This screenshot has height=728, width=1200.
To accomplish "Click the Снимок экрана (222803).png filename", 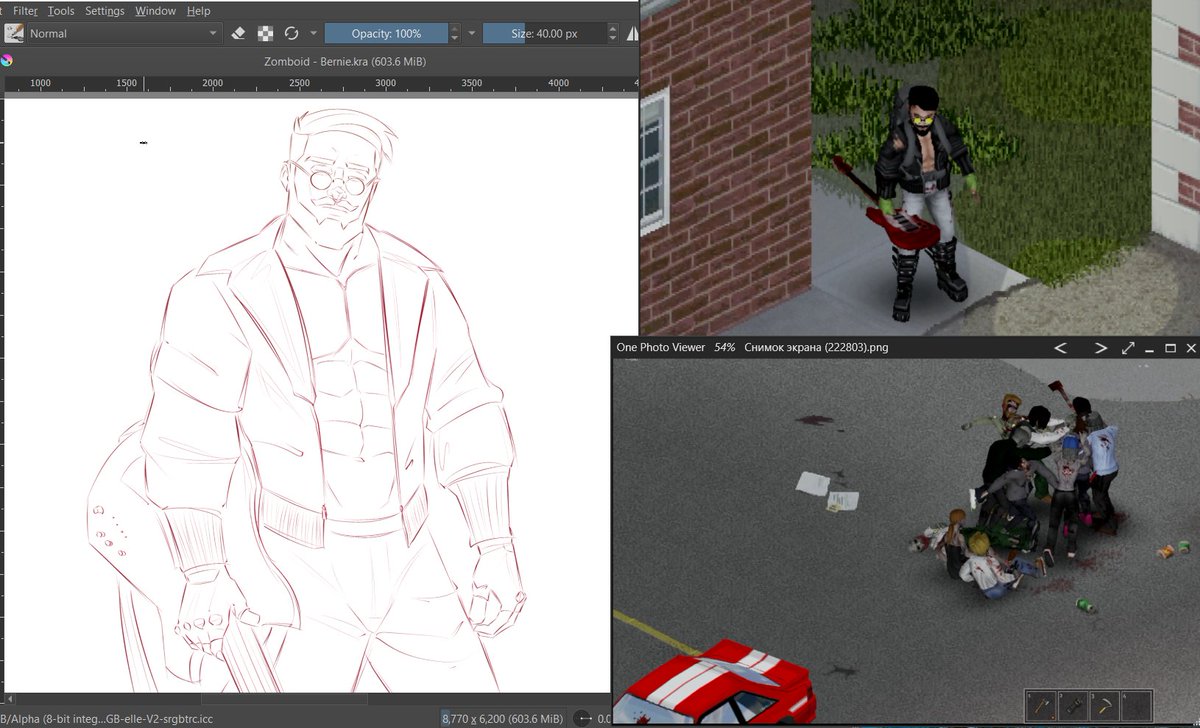I will [816, 347].
